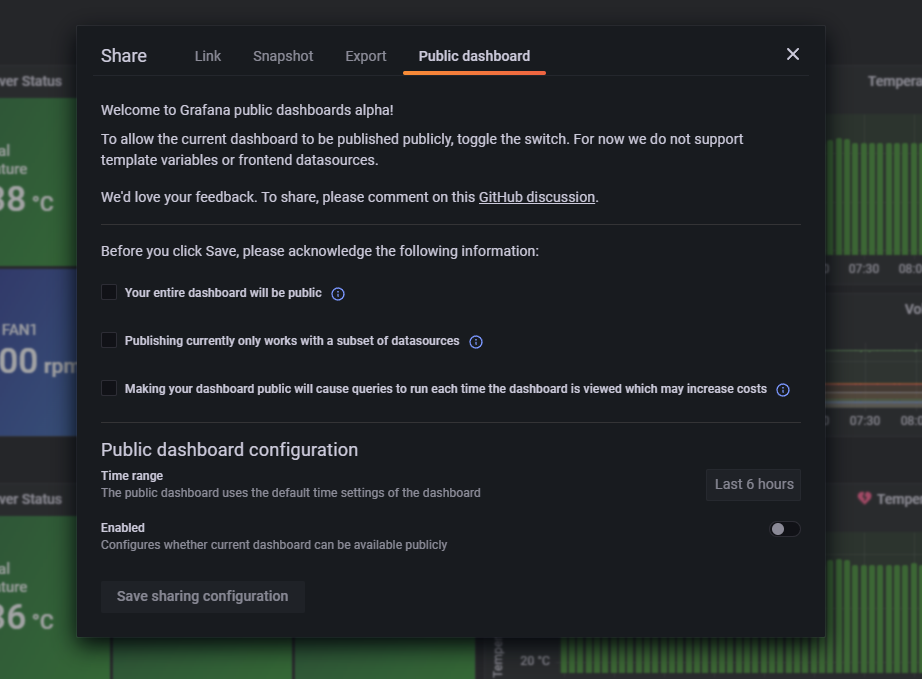Click the 'Enabled' setting label
The height and width of the screenshot is (679, 922).
pyautogui.click(x=123, y=528)
